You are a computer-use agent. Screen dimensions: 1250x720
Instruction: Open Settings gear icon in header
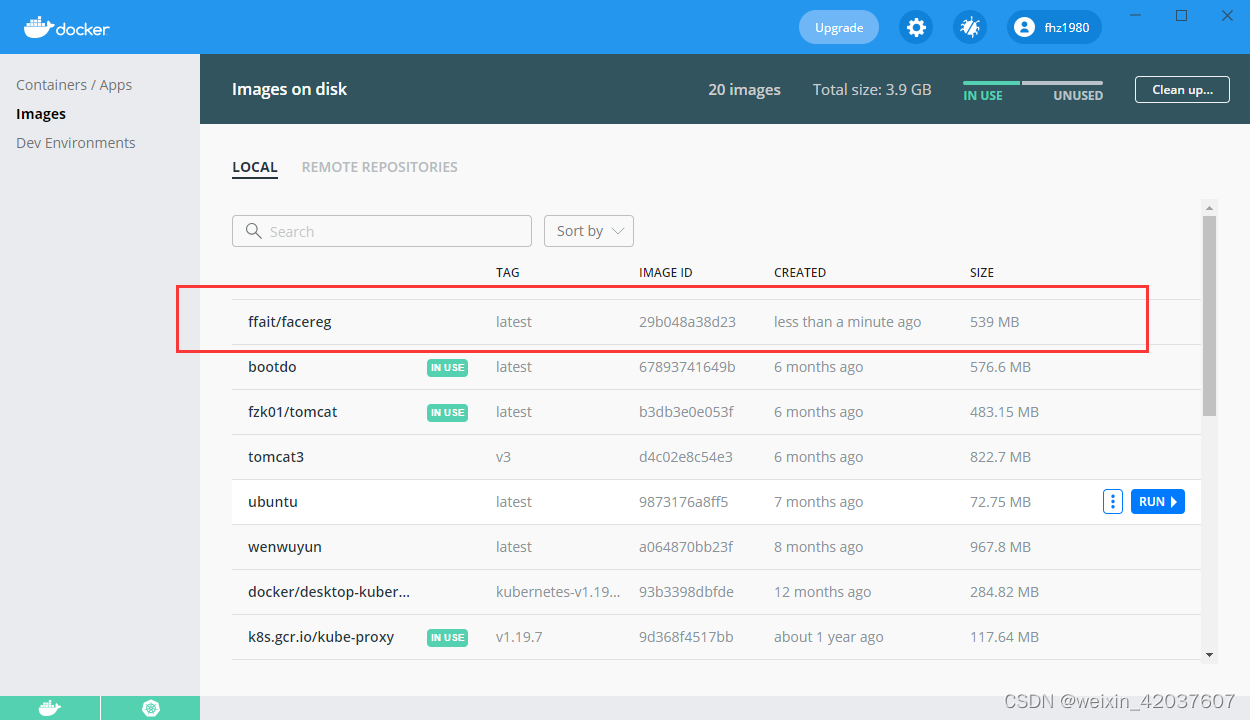(x=916, y=27)
